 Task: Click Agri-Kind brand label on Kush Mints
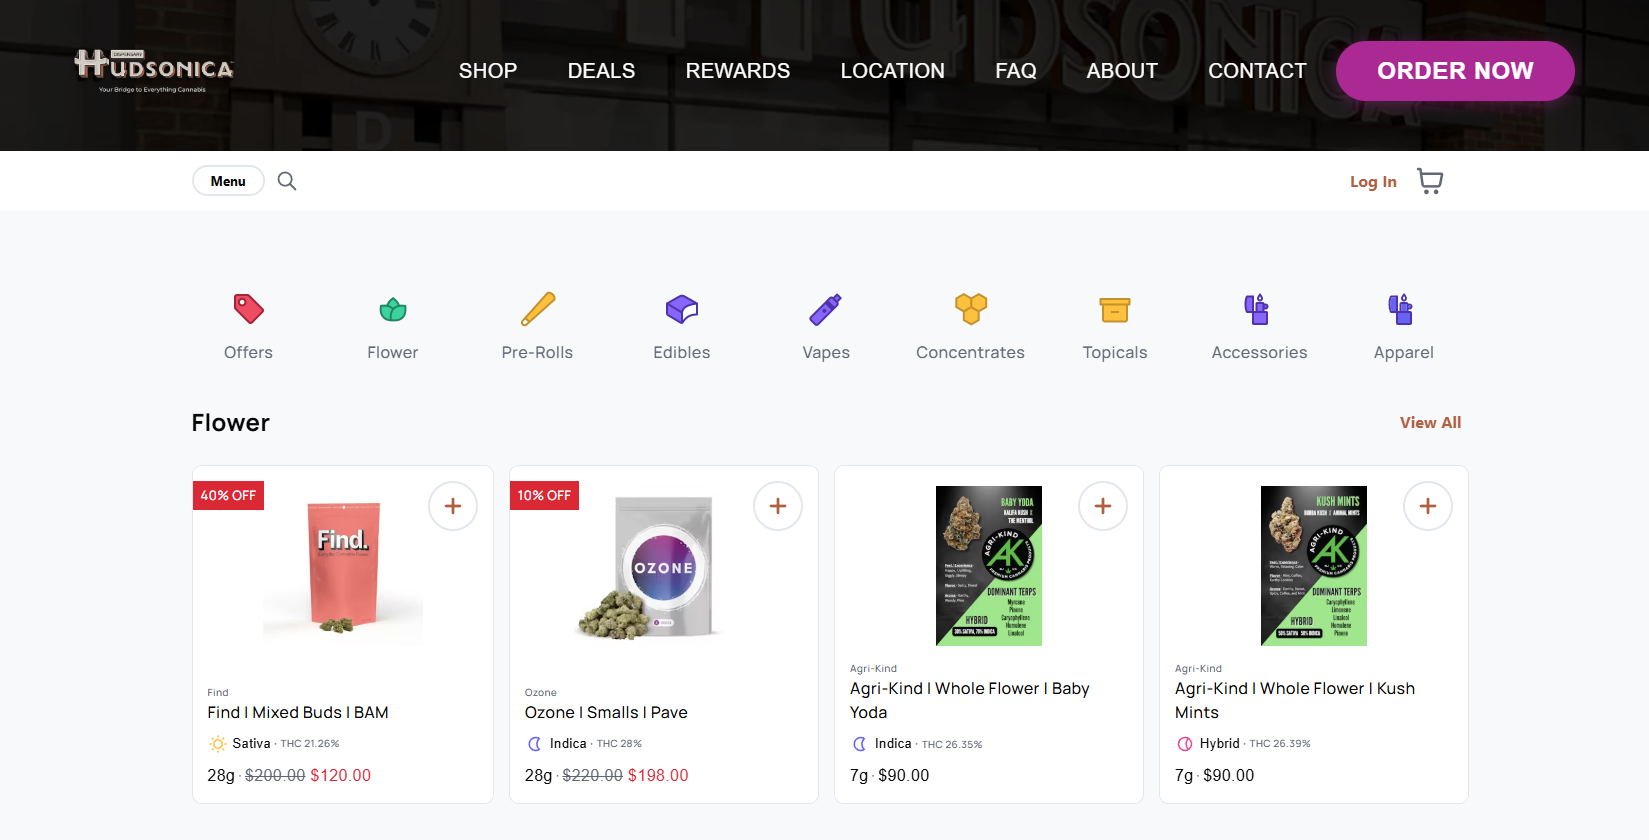click(1198, 669)
